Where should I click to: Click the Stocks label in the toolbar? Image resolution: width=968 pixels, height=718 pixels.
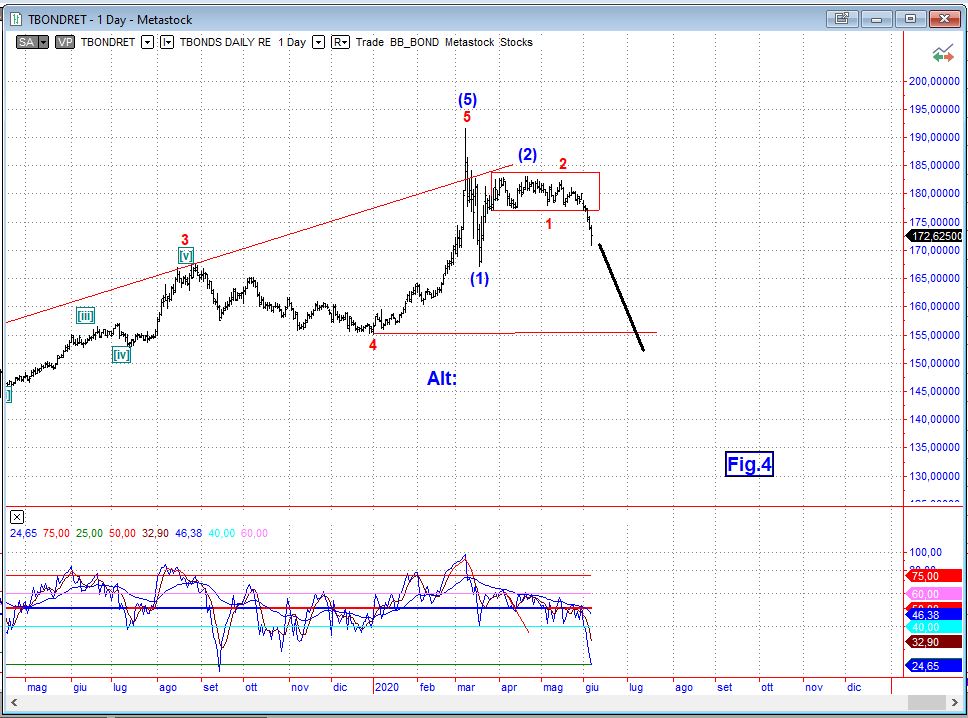(x=516, y=42)
